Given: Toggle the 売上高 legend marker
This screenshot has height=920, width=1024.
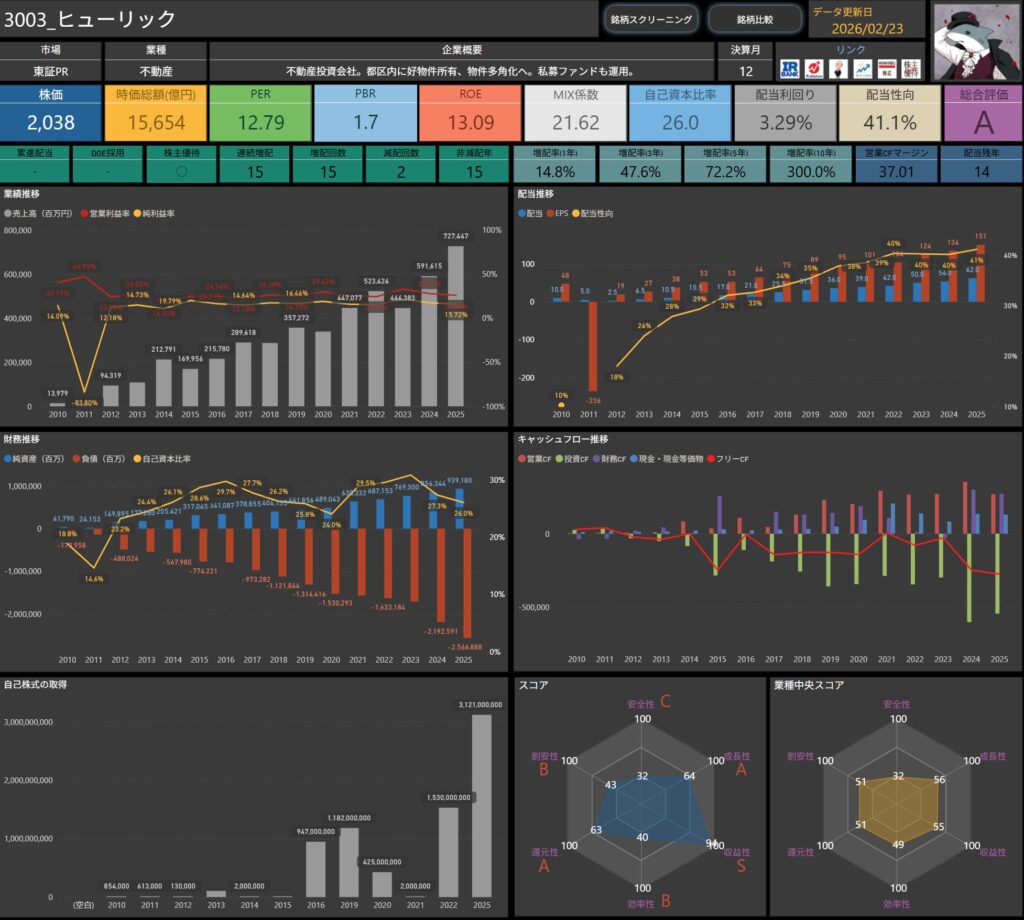Looking at the screenshot, I should point(8,214).
